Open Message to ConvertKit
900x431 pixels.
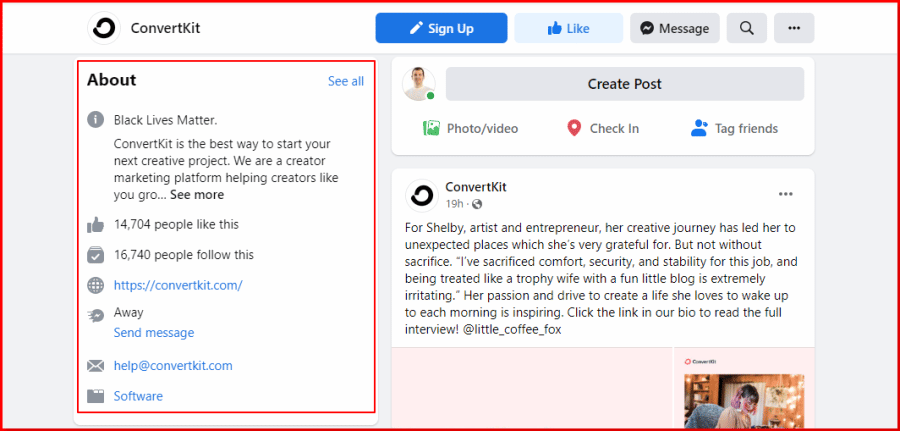(674, 28)
